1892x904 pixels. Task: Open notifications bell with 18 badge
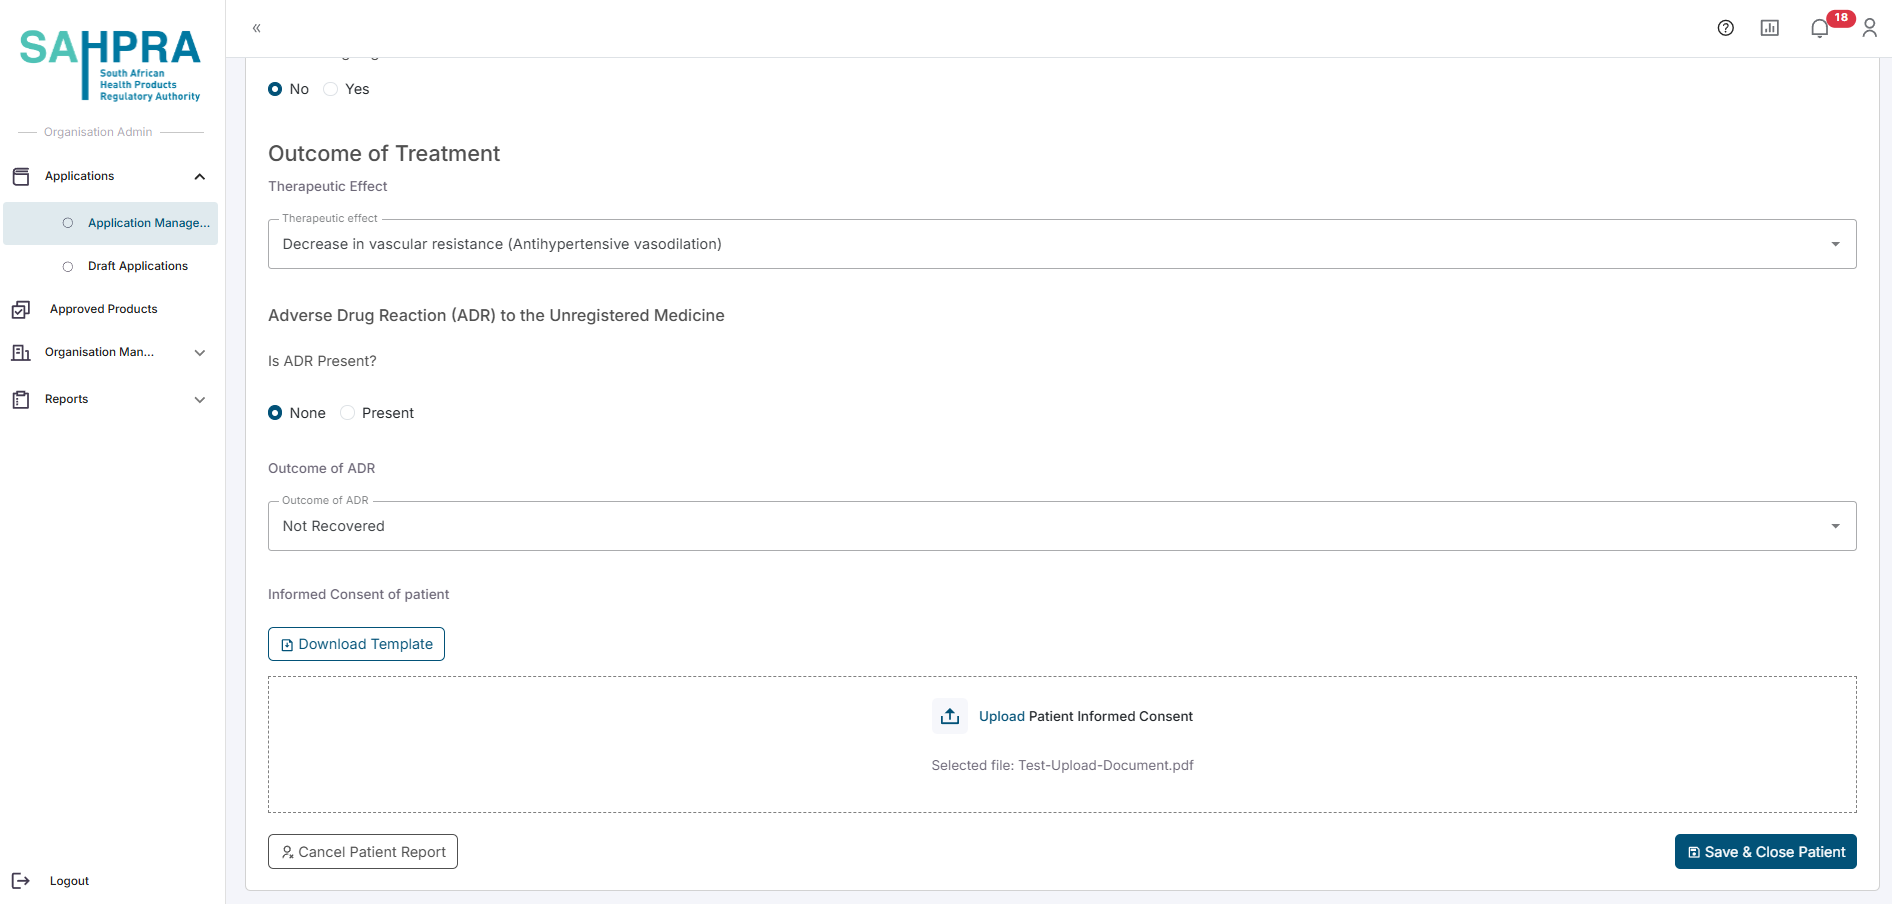point(1820,28)
